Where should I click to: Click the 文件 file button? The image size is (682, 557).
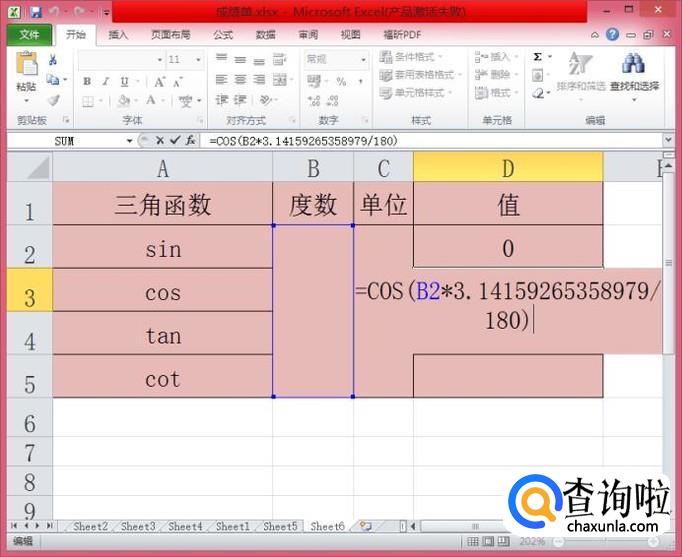pyautogui.click(x=29, y=34)
